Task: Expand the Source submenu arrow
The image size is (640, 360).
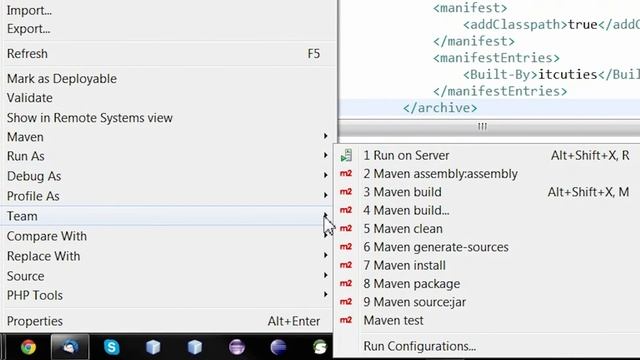Action: 325,276
